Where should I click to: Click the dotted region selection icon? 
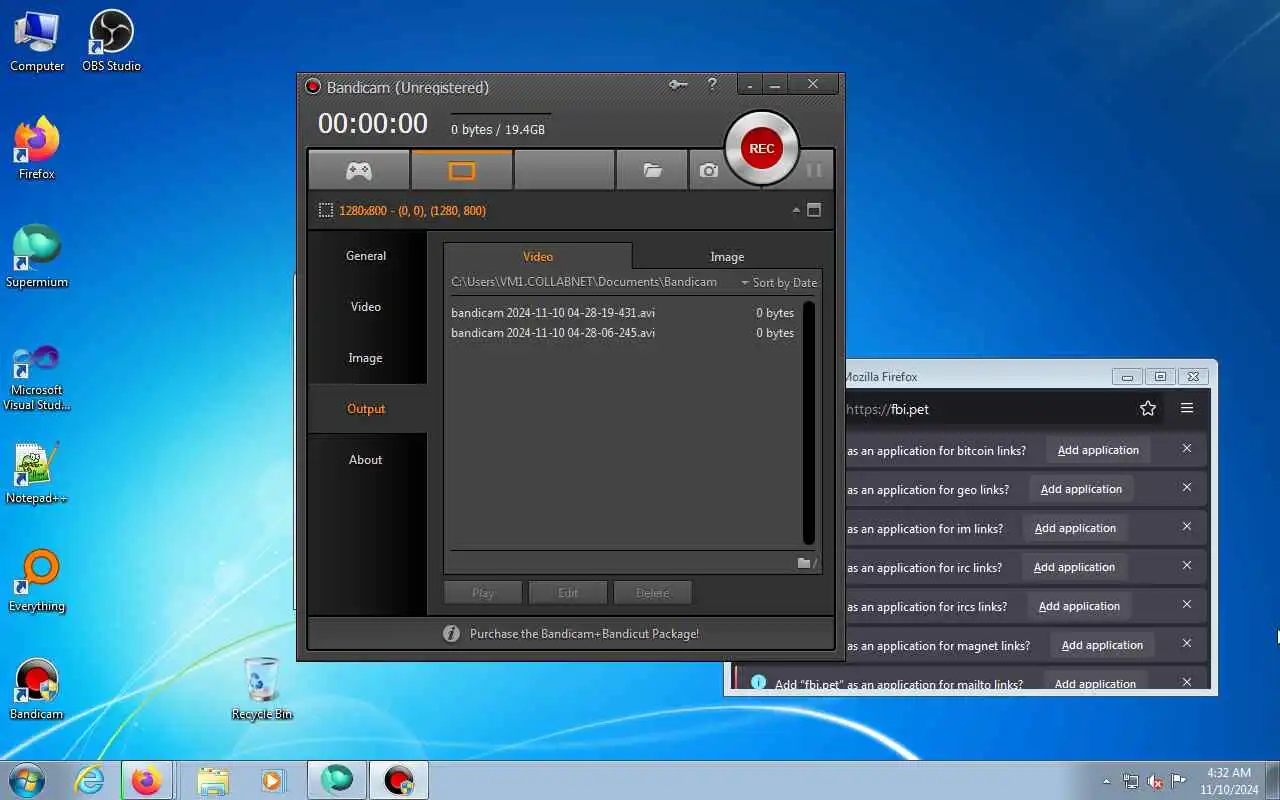(x=325, y=210)
